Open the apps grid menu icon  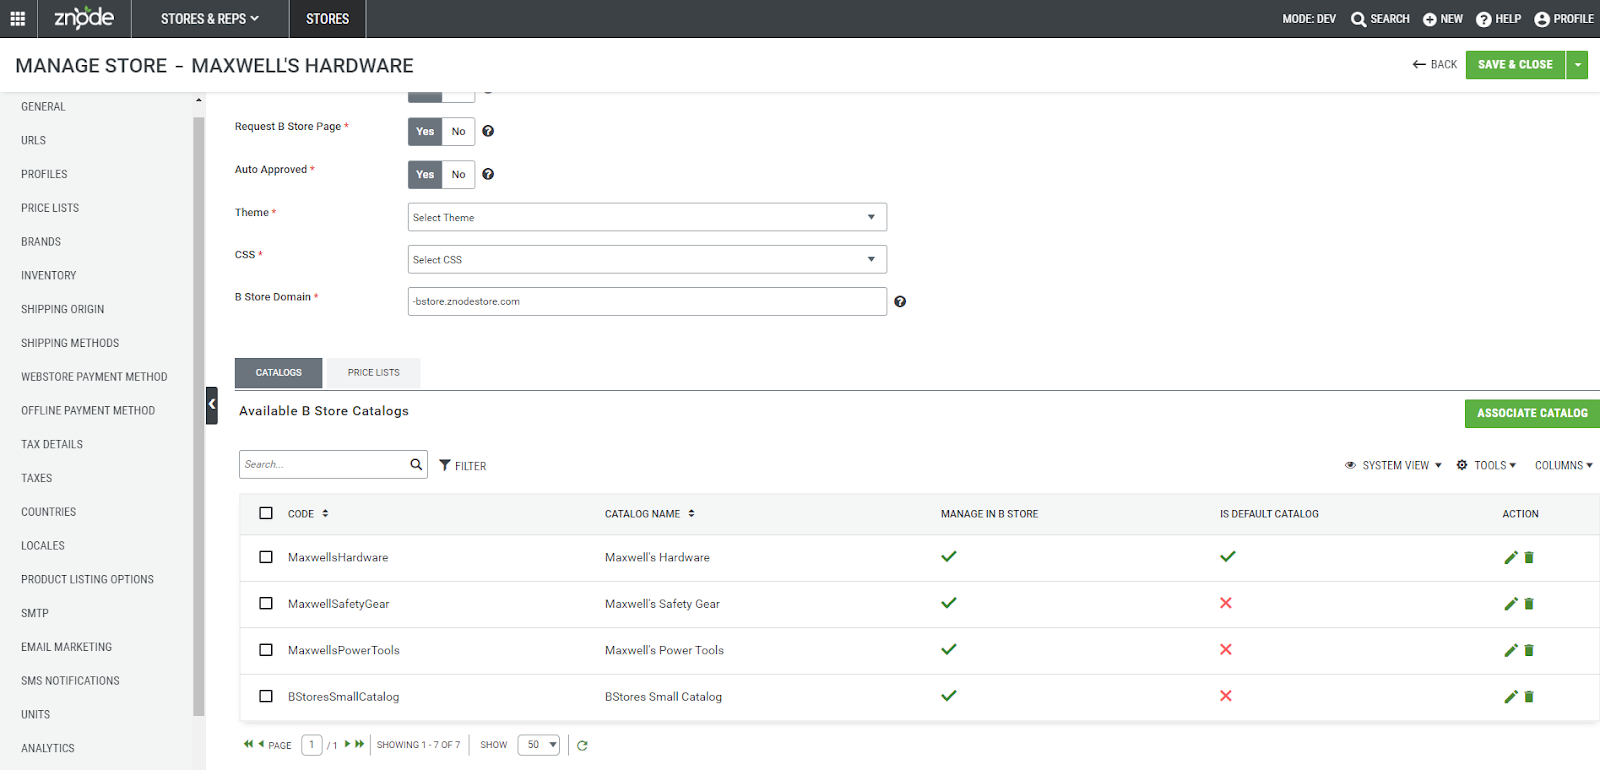pyautogui.click(x=18, y=19)
